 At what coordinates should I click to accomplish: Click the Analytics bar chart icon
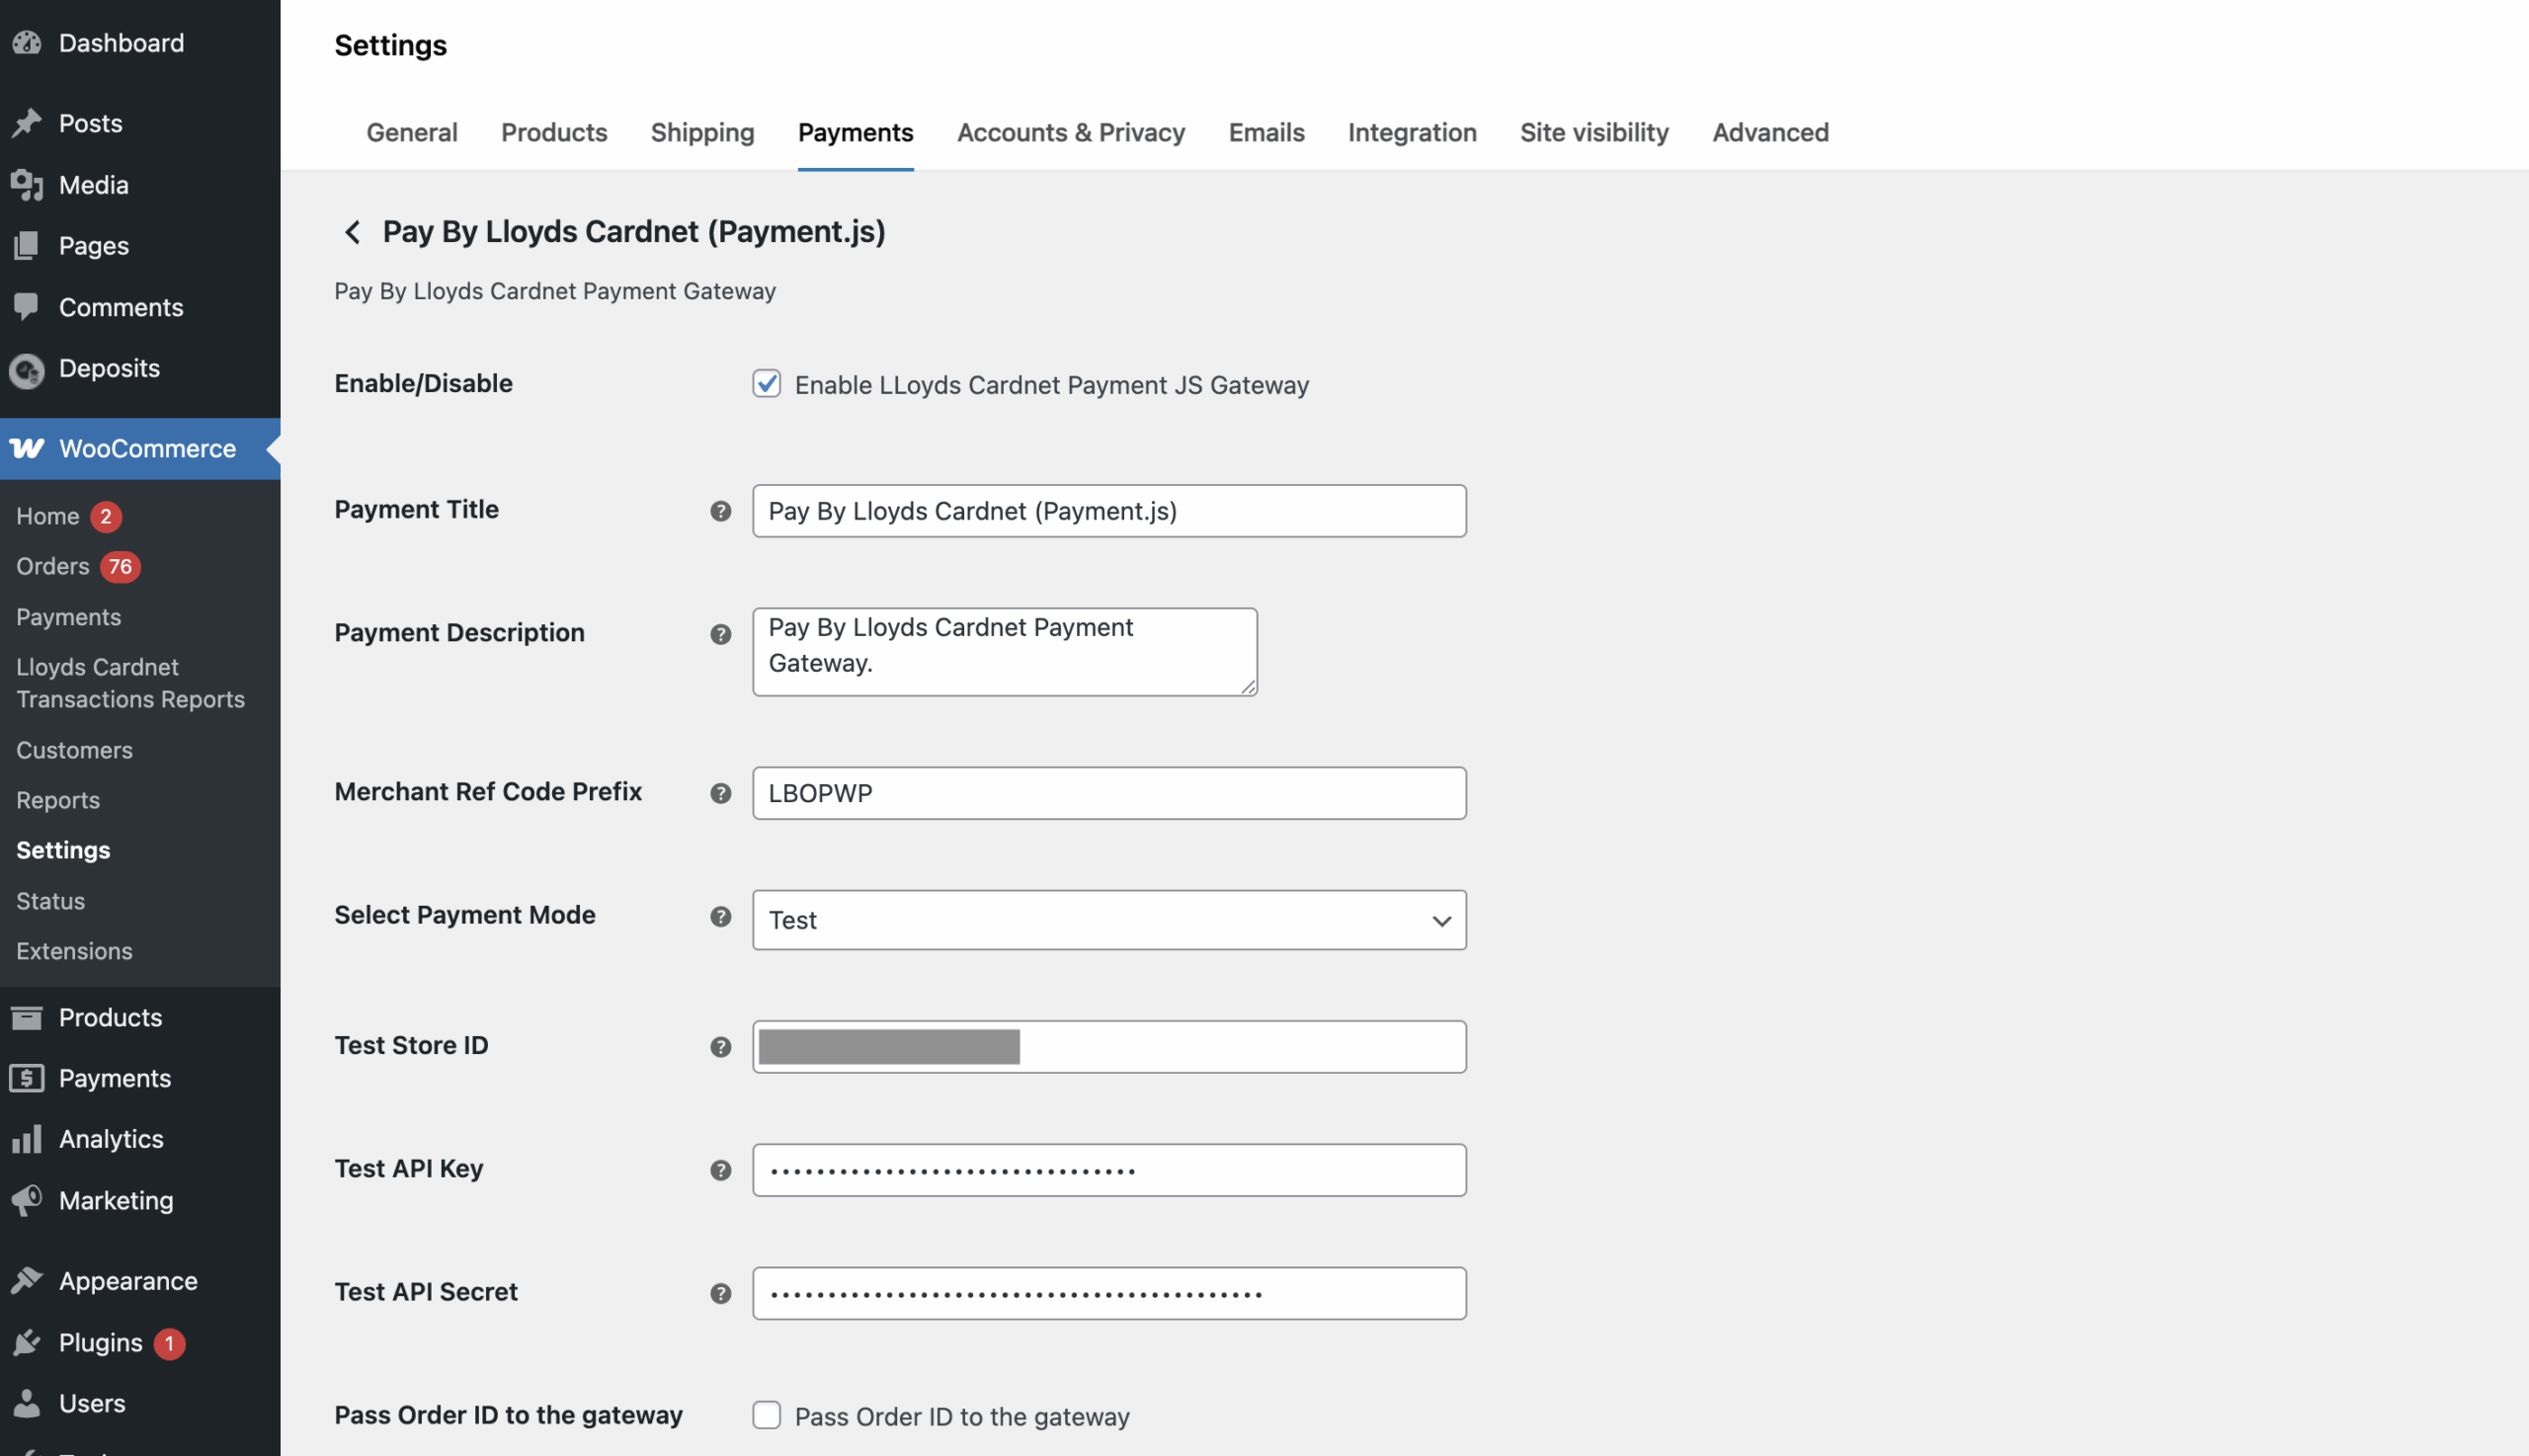(x=27, y=1139)
